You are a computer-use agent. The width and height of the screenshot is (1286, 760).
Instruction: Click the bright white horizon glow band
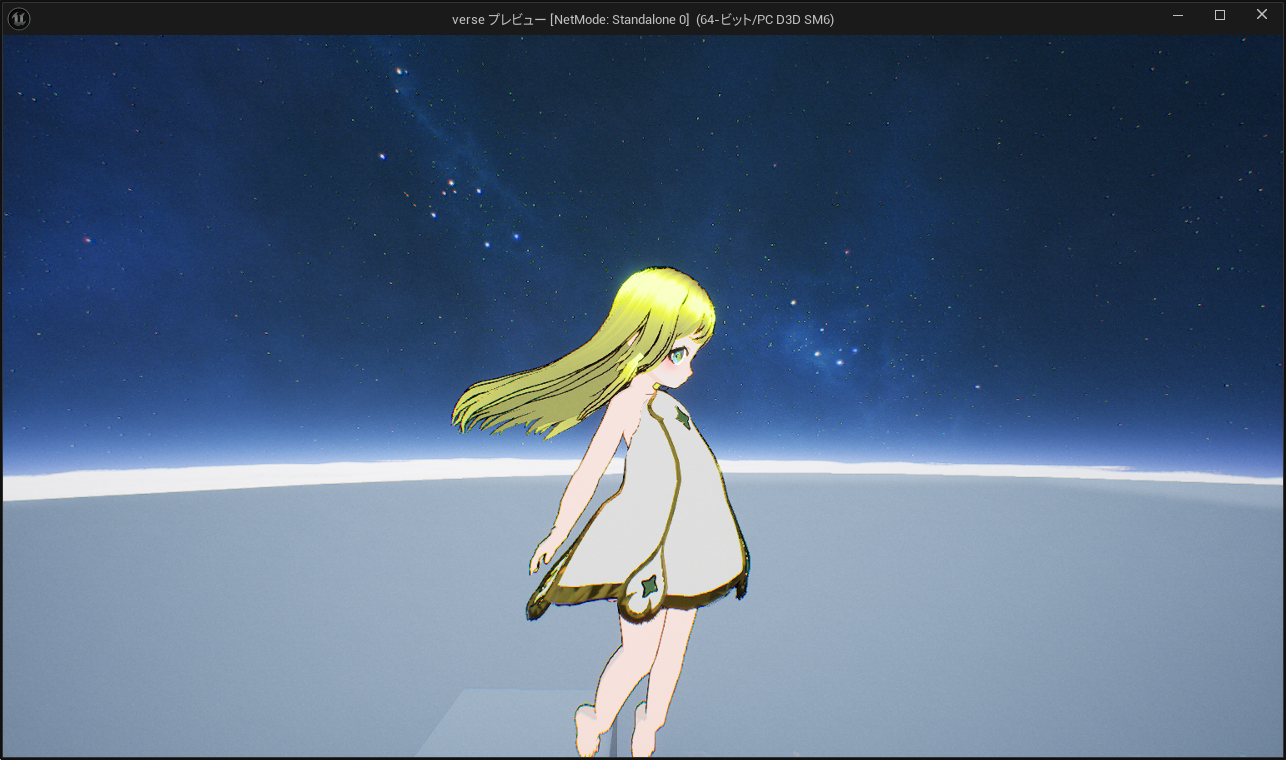pos(250,480)
